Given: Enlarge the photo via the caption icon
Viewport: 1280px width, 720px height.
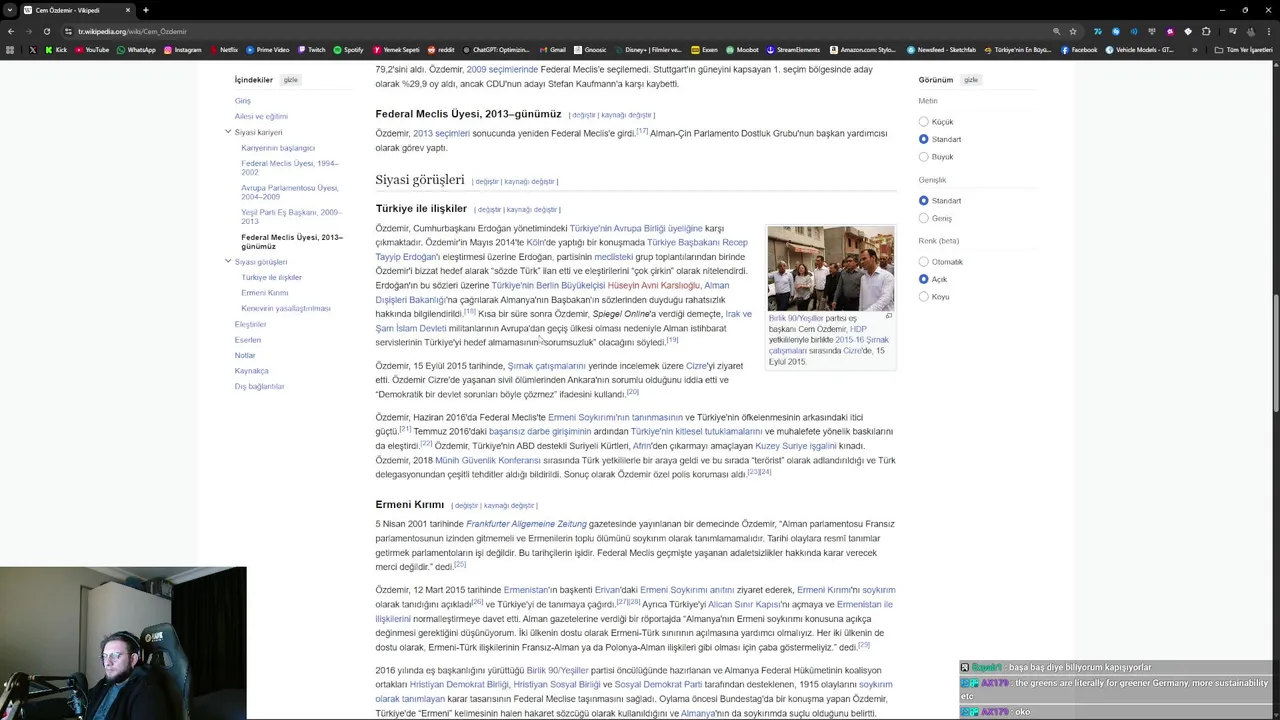Looking at the screenshot, I should click(888, 316).
